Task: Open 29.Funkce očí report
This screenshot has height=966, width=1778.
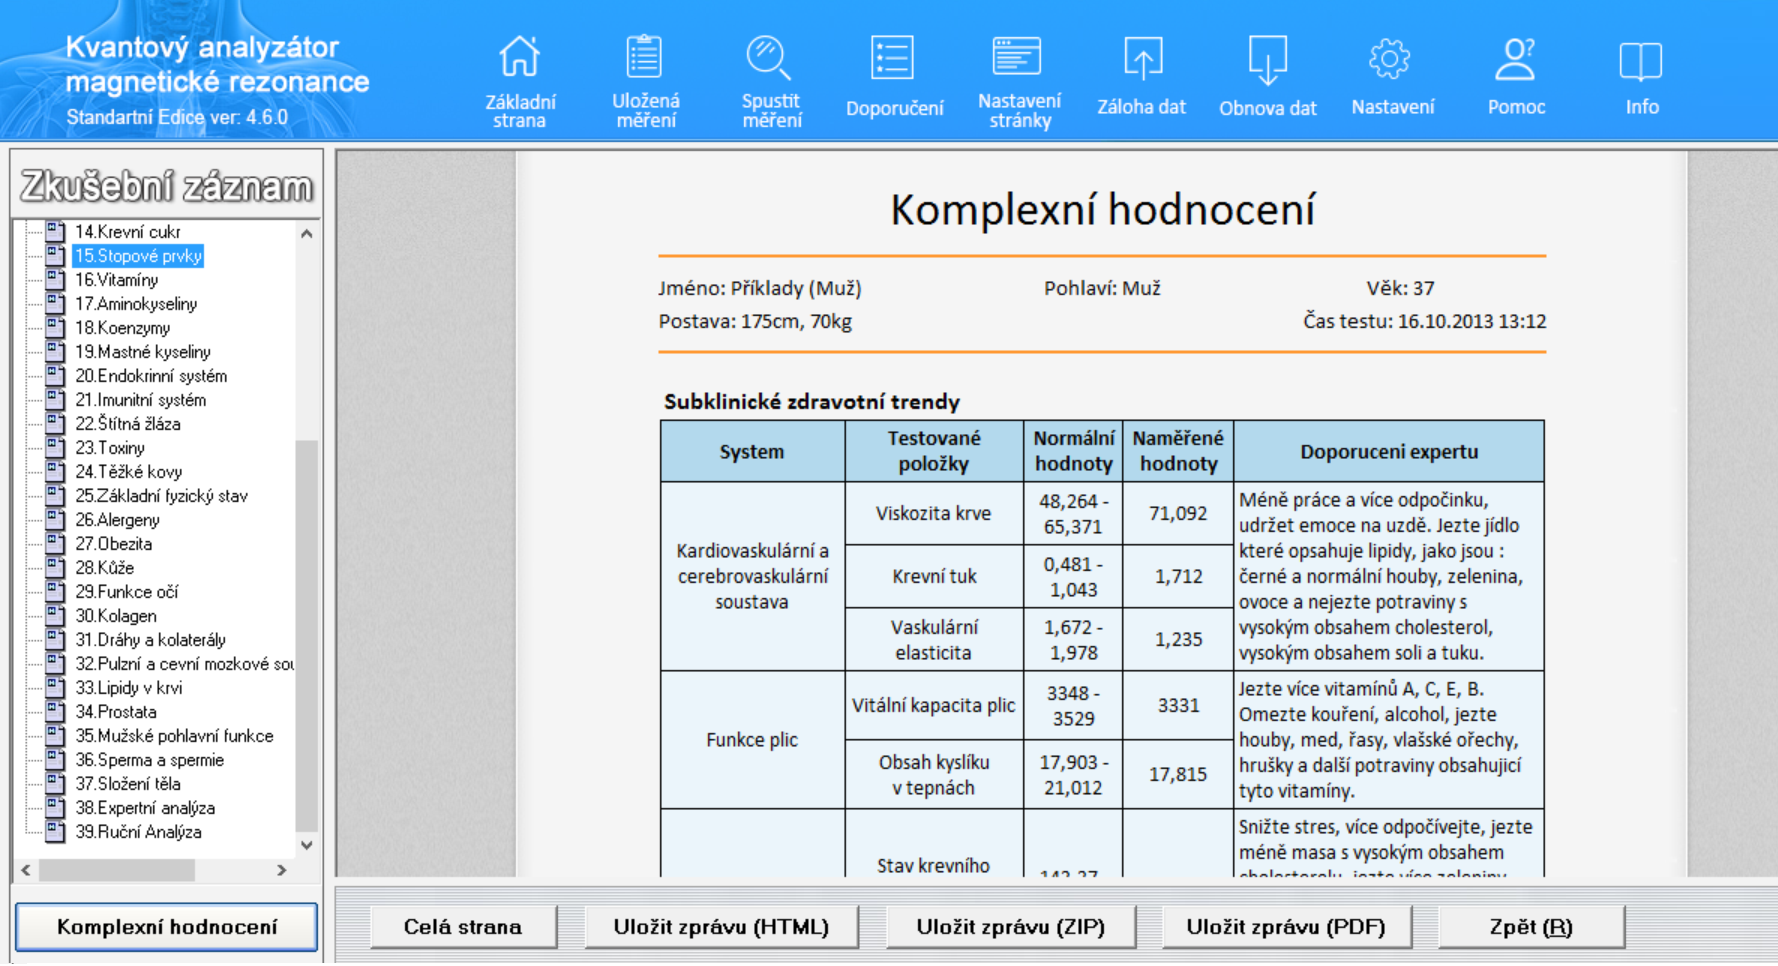Action: [x=127, y=592]
